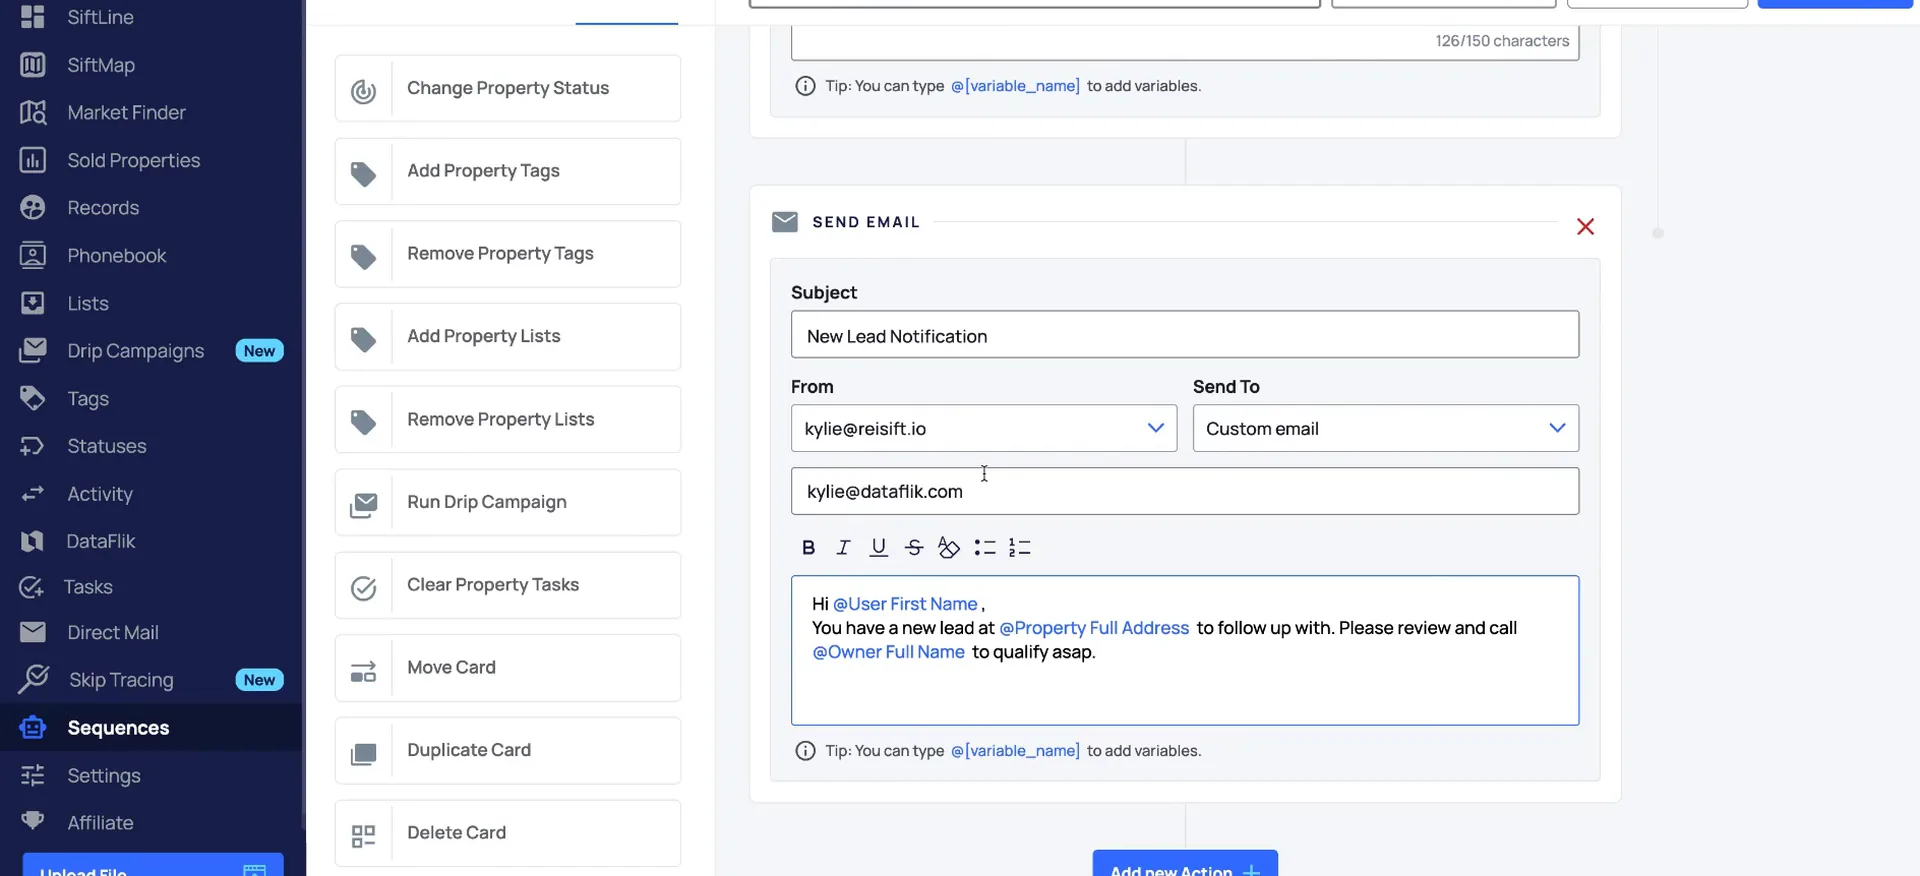This screenshot has width=1920, height=876.
Task: Click the Settings sliders icon
Action: [33, 775]
